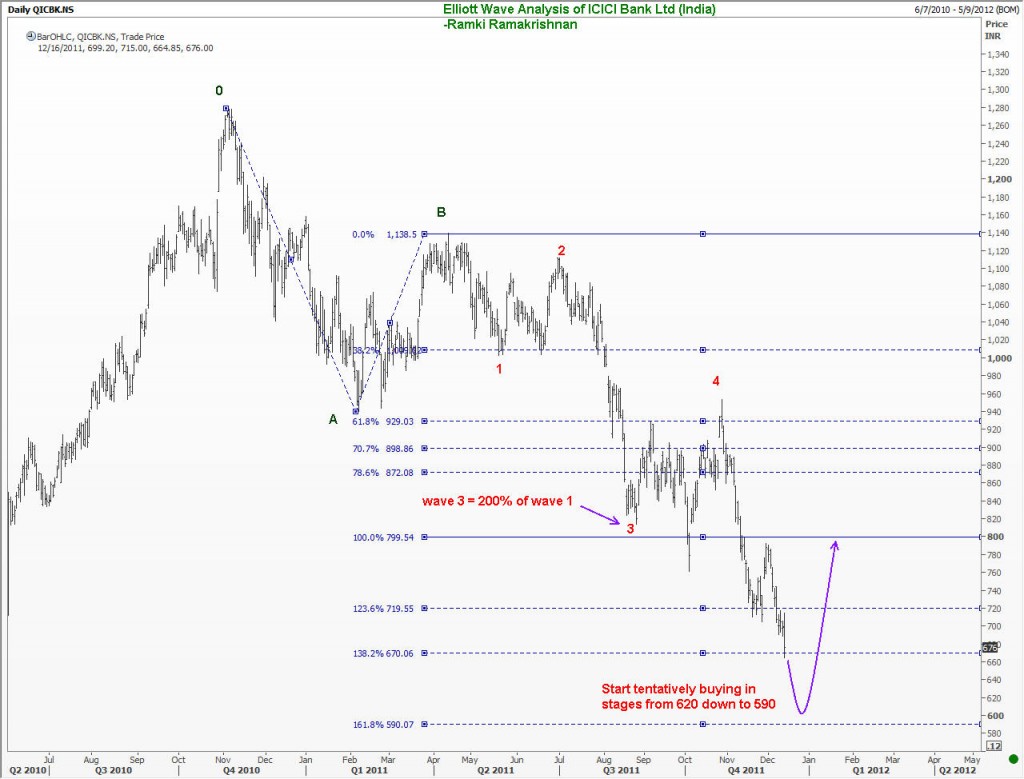Click the '-Ramki Ramakrishnan' author label
The image size is (1024, 779).
[x=510, y=25]
